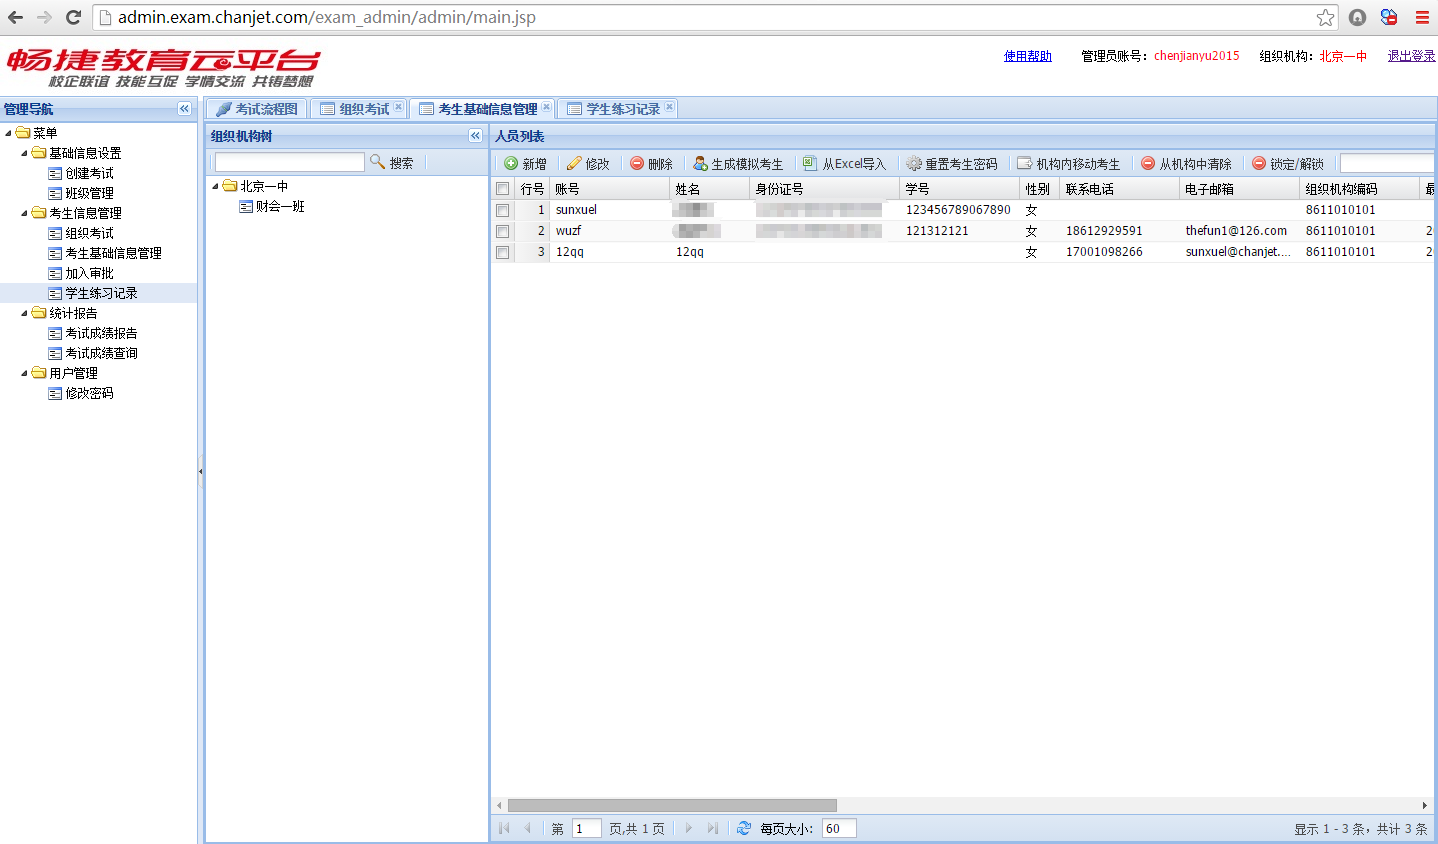This screenshot has width=1438, height=844.
Task: Click the 修改 edit pencil icon
Action: point(574,164)
